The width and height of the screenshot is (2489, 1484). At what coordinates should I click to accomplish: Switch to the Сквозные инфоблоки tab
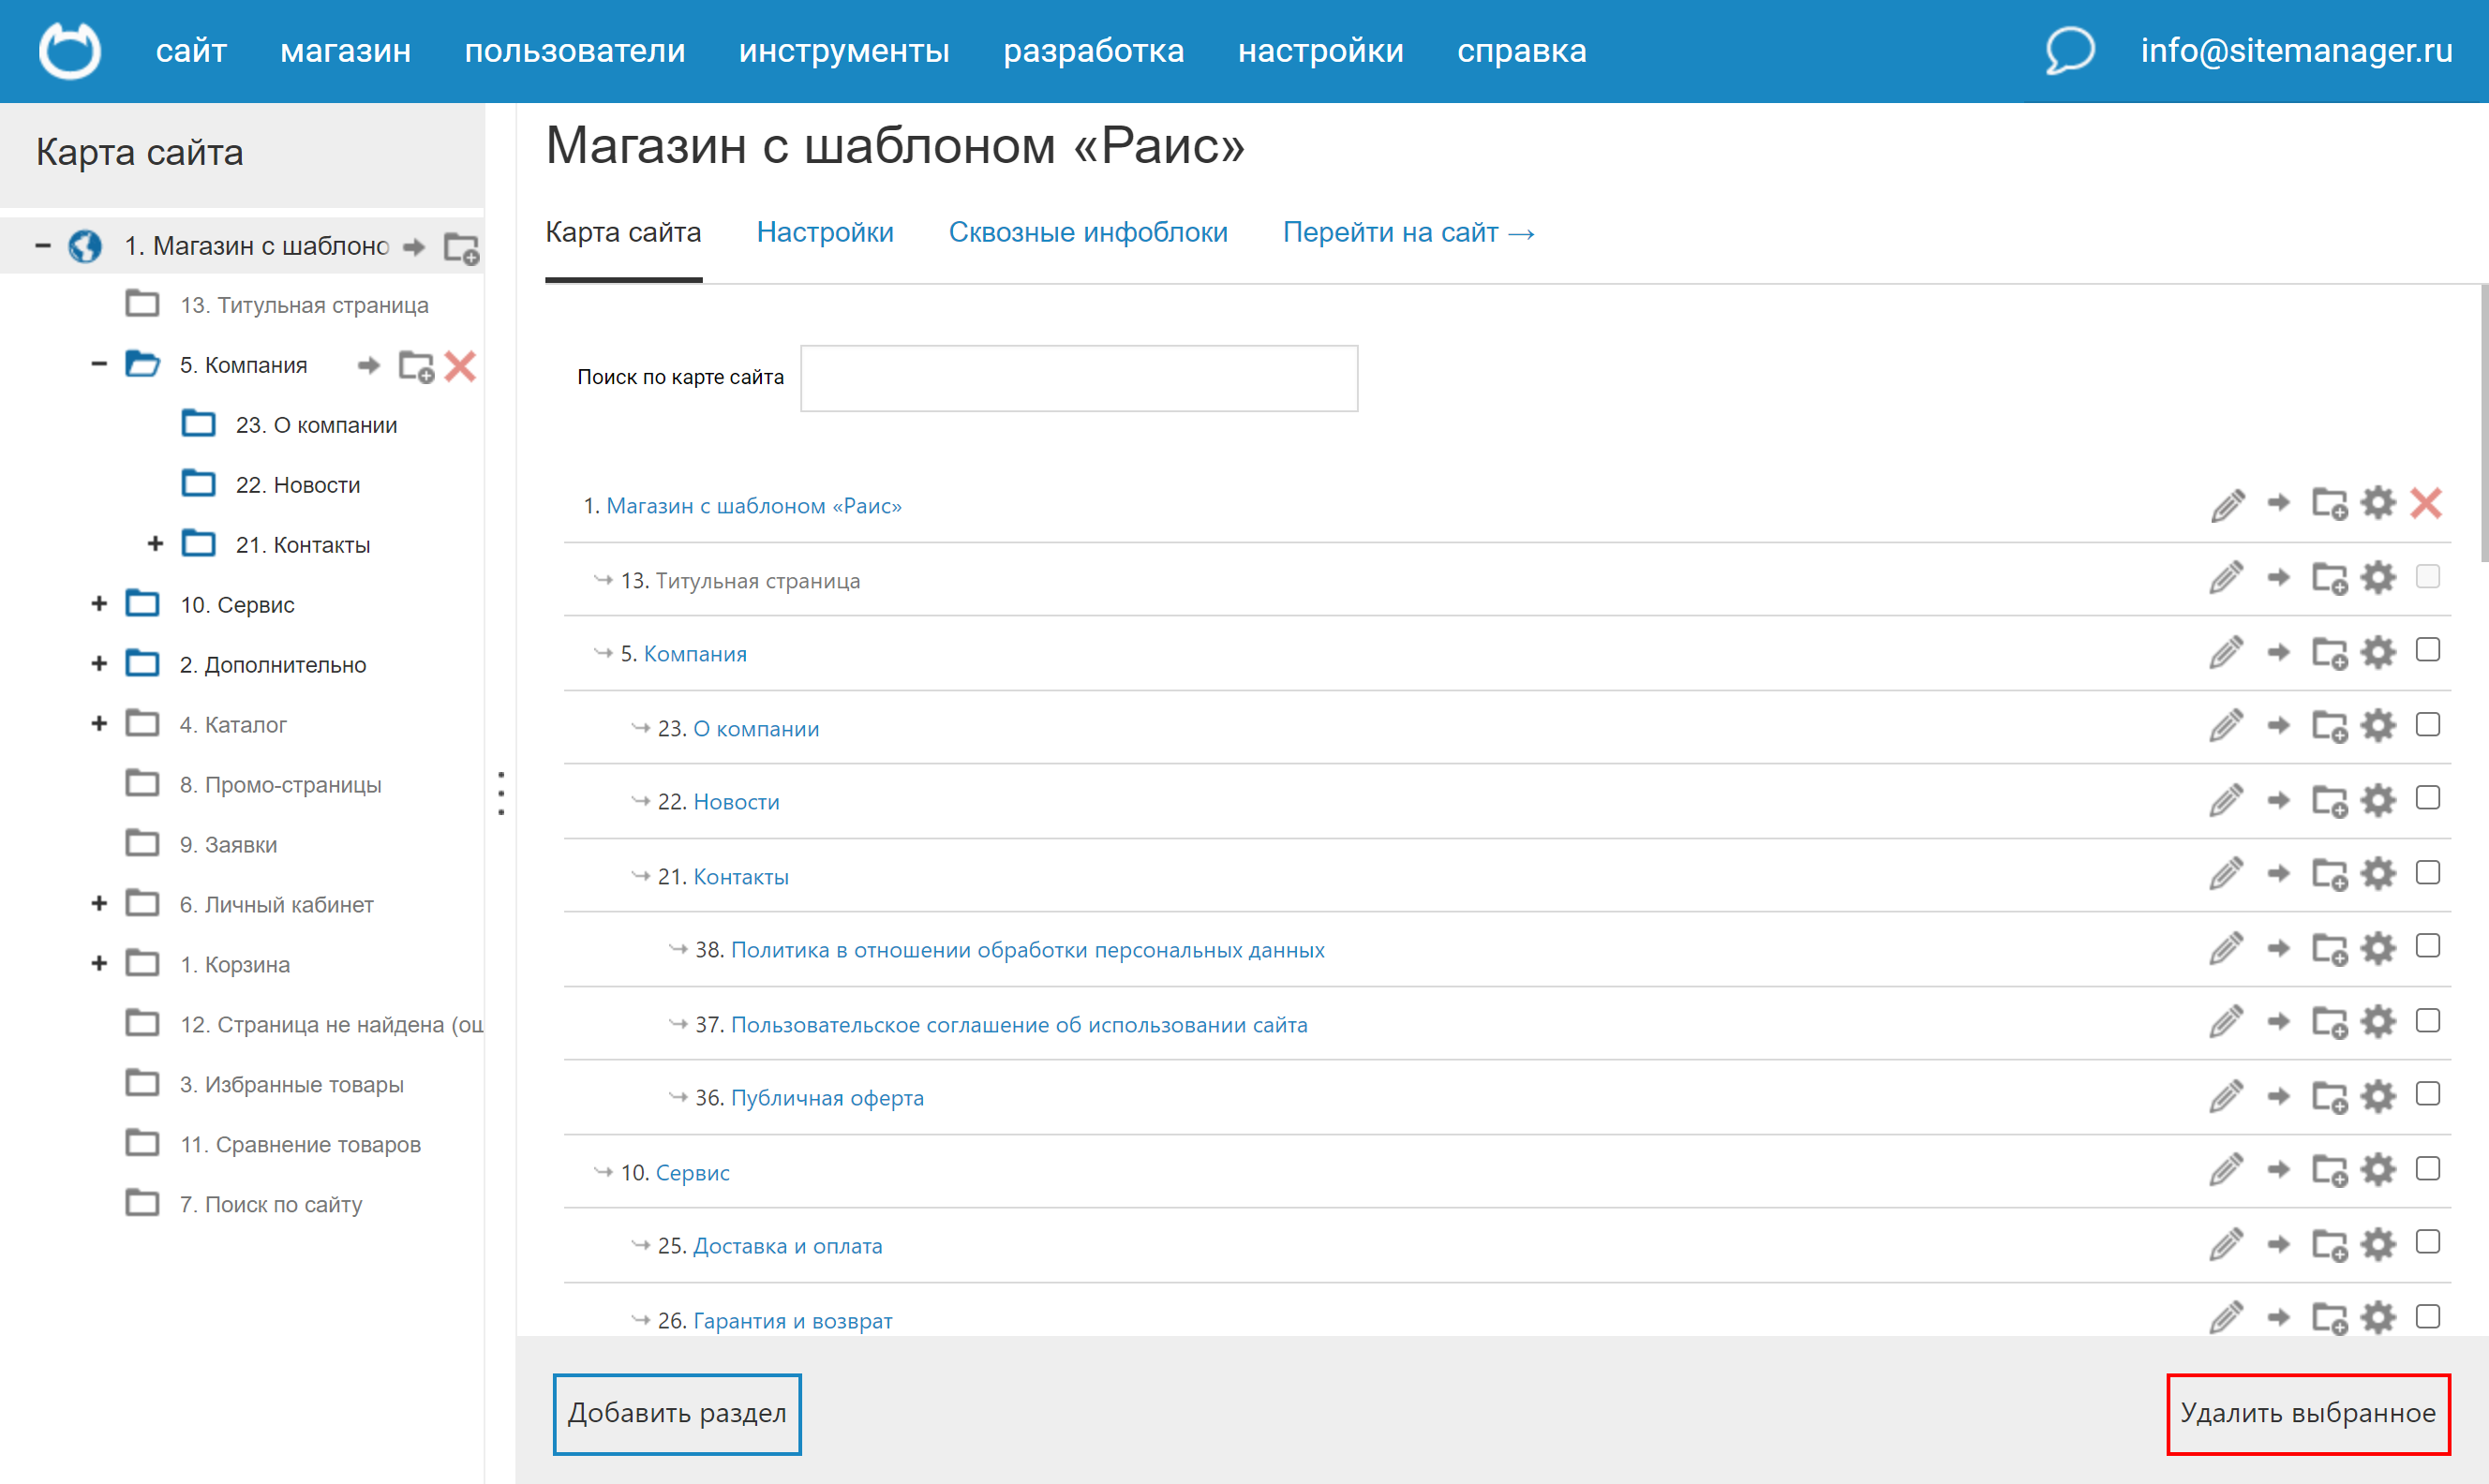(1087, 233)
